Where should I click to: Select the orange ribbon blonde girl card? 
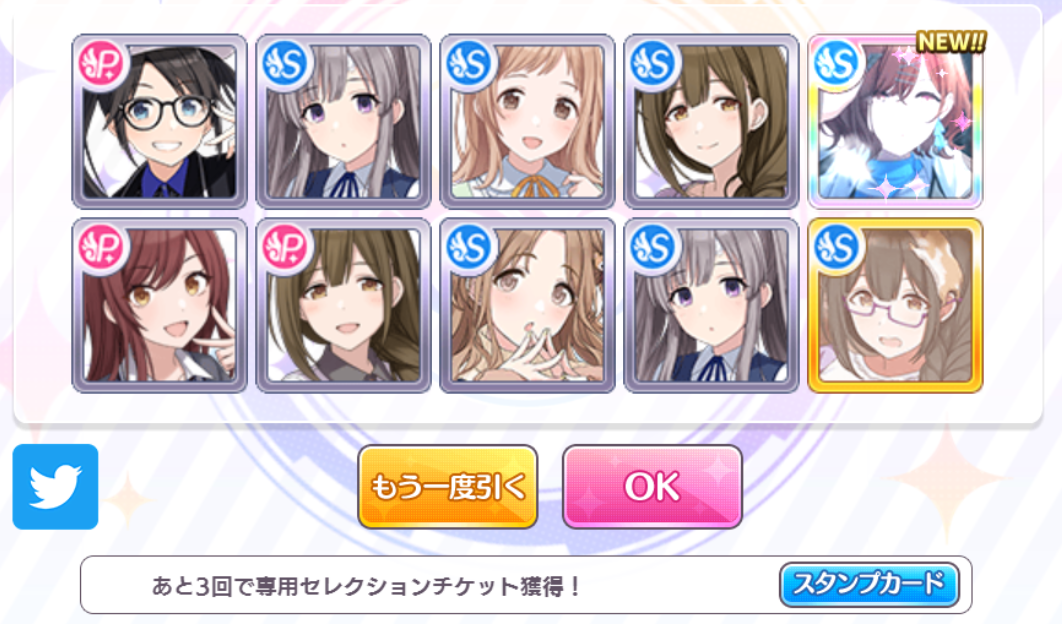coord(528,121)
